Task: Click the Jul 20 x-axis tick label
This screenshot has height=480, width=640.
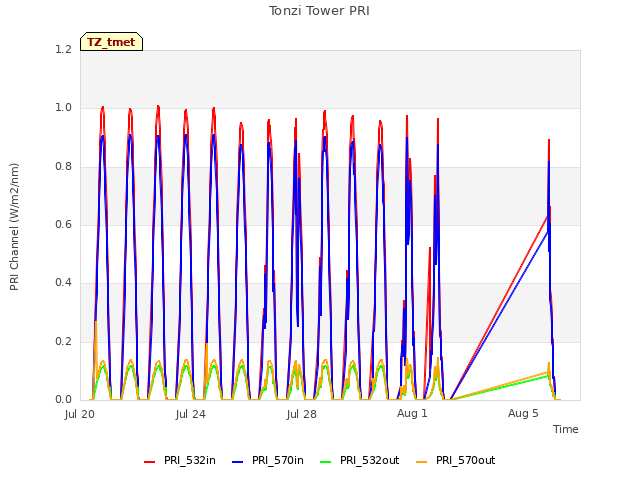Action: (x=80, y=414)
